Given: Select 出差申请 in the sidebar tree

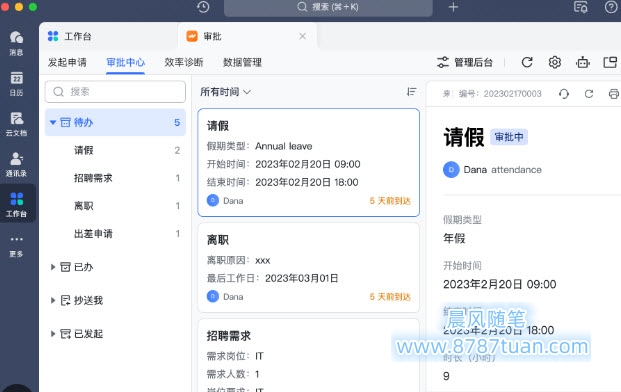Looking at the screenshot, I should (x=115, y=234).
